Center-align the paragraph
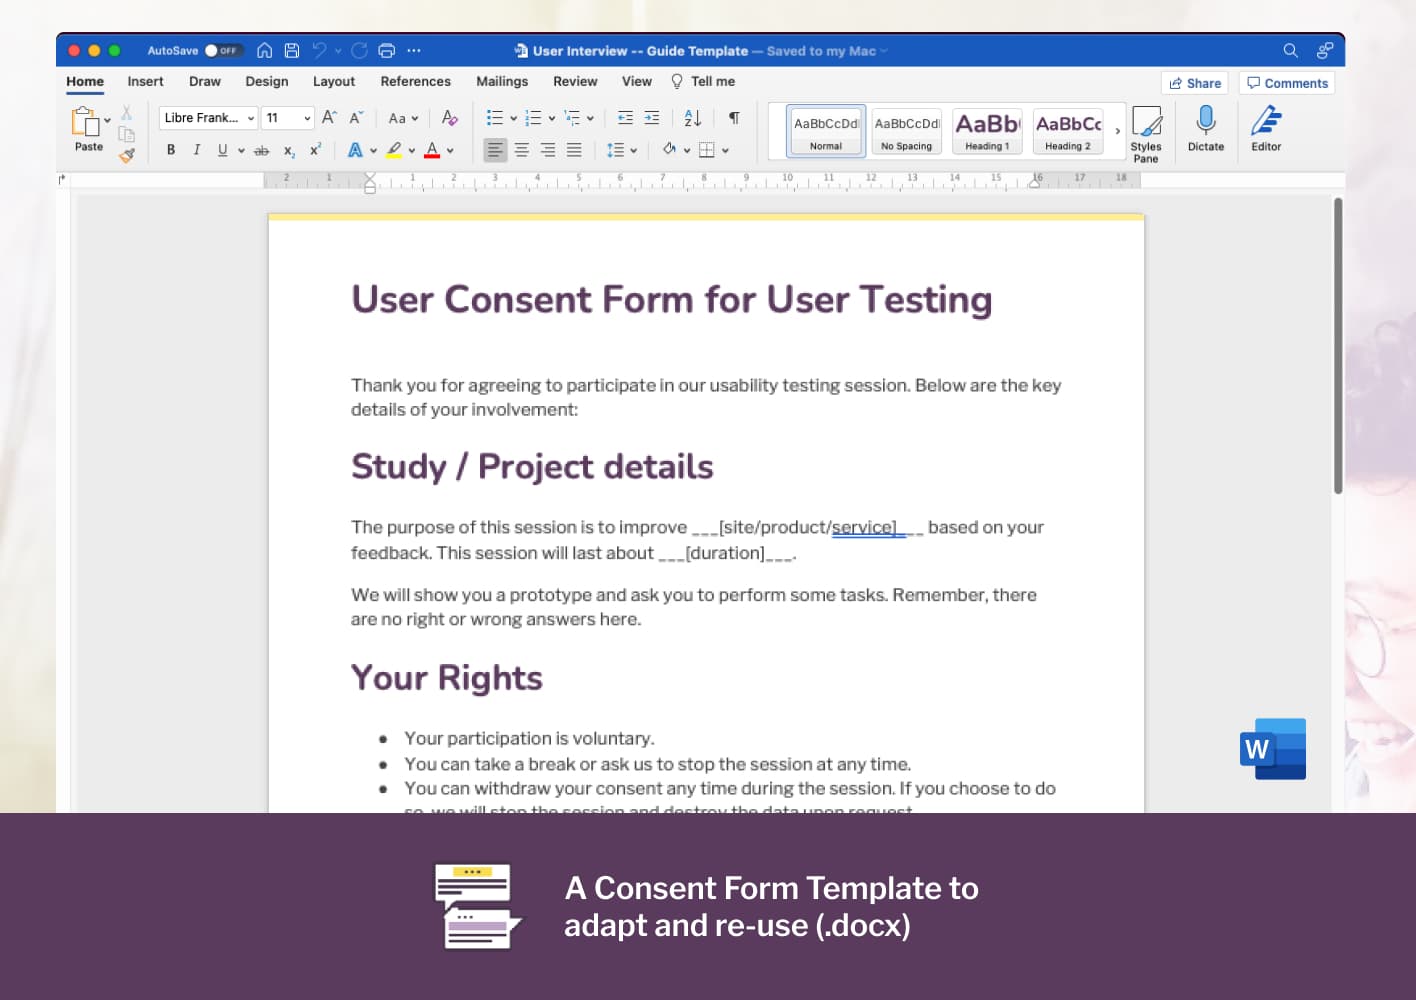The height and width of the screenshot is (1000, 1416). click(521, 150)
